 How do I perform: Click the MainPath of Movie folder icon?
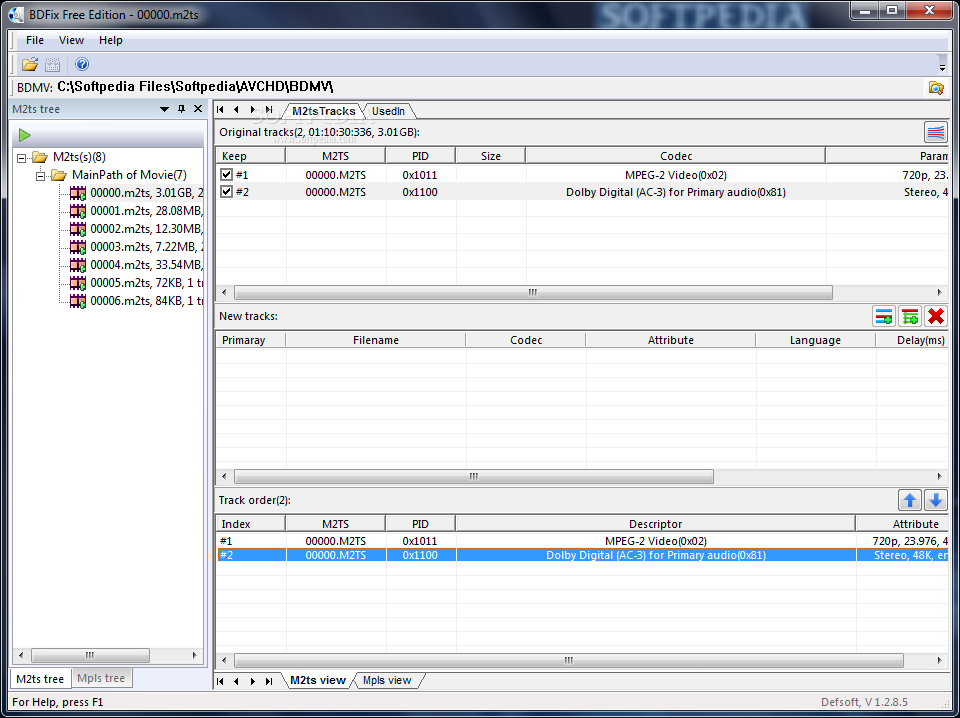point(59,176)
